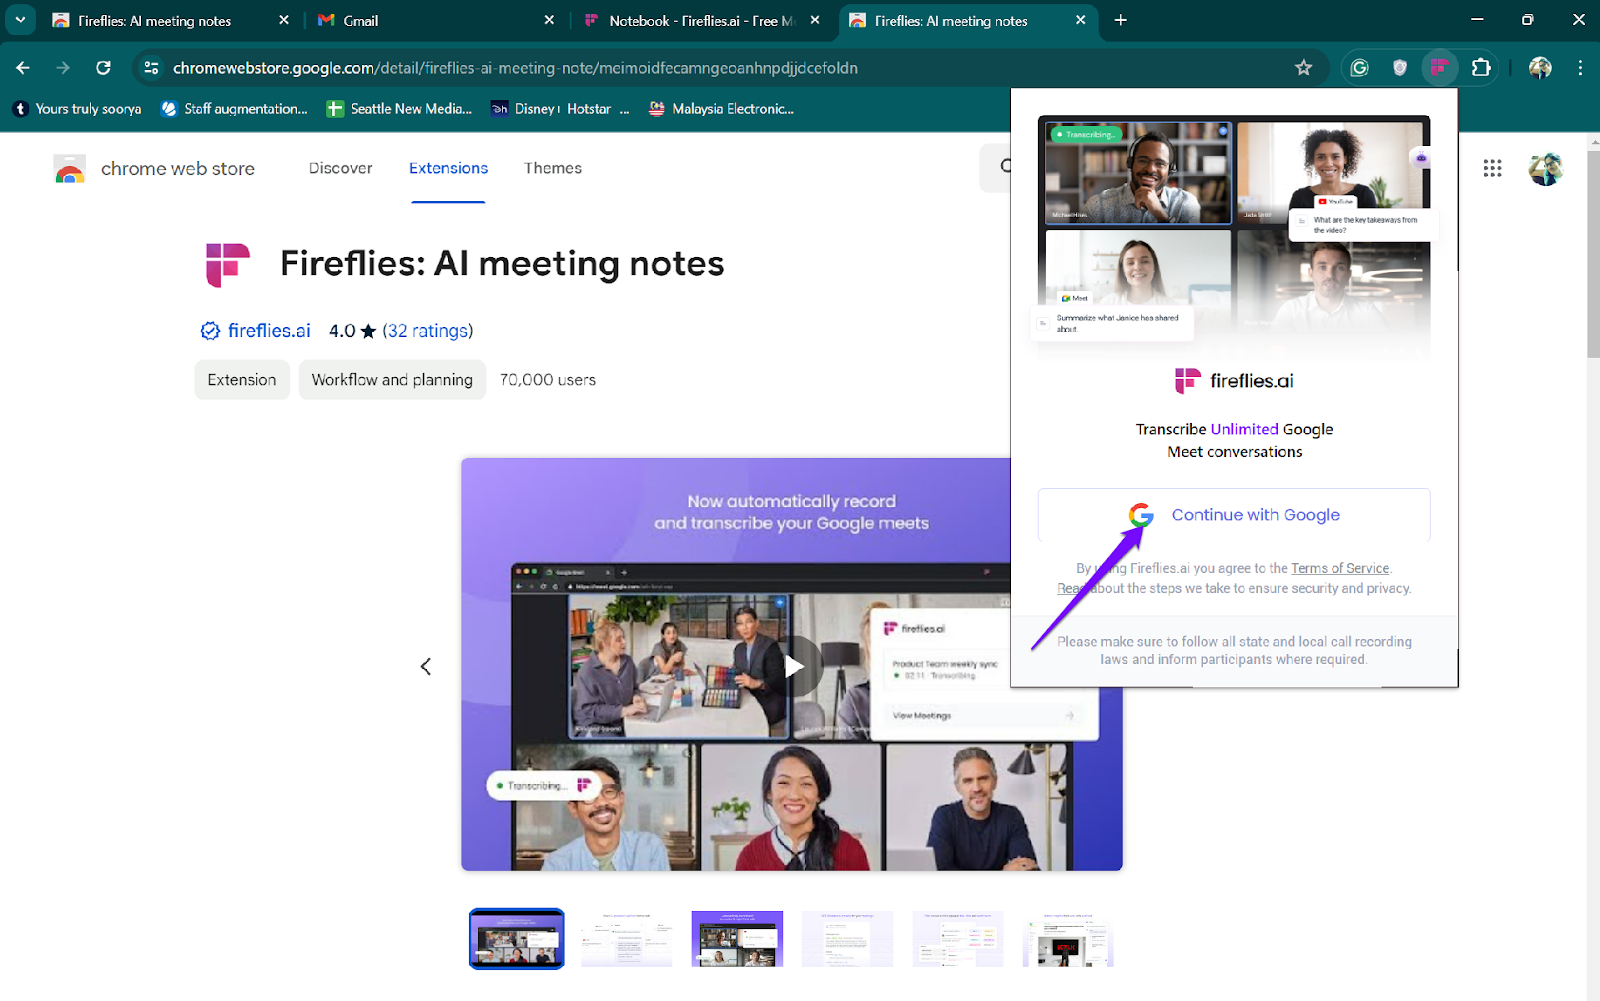1600x1001 pixels.
Task: Open the Grammarly extension icon
Action: point(1359,68)
